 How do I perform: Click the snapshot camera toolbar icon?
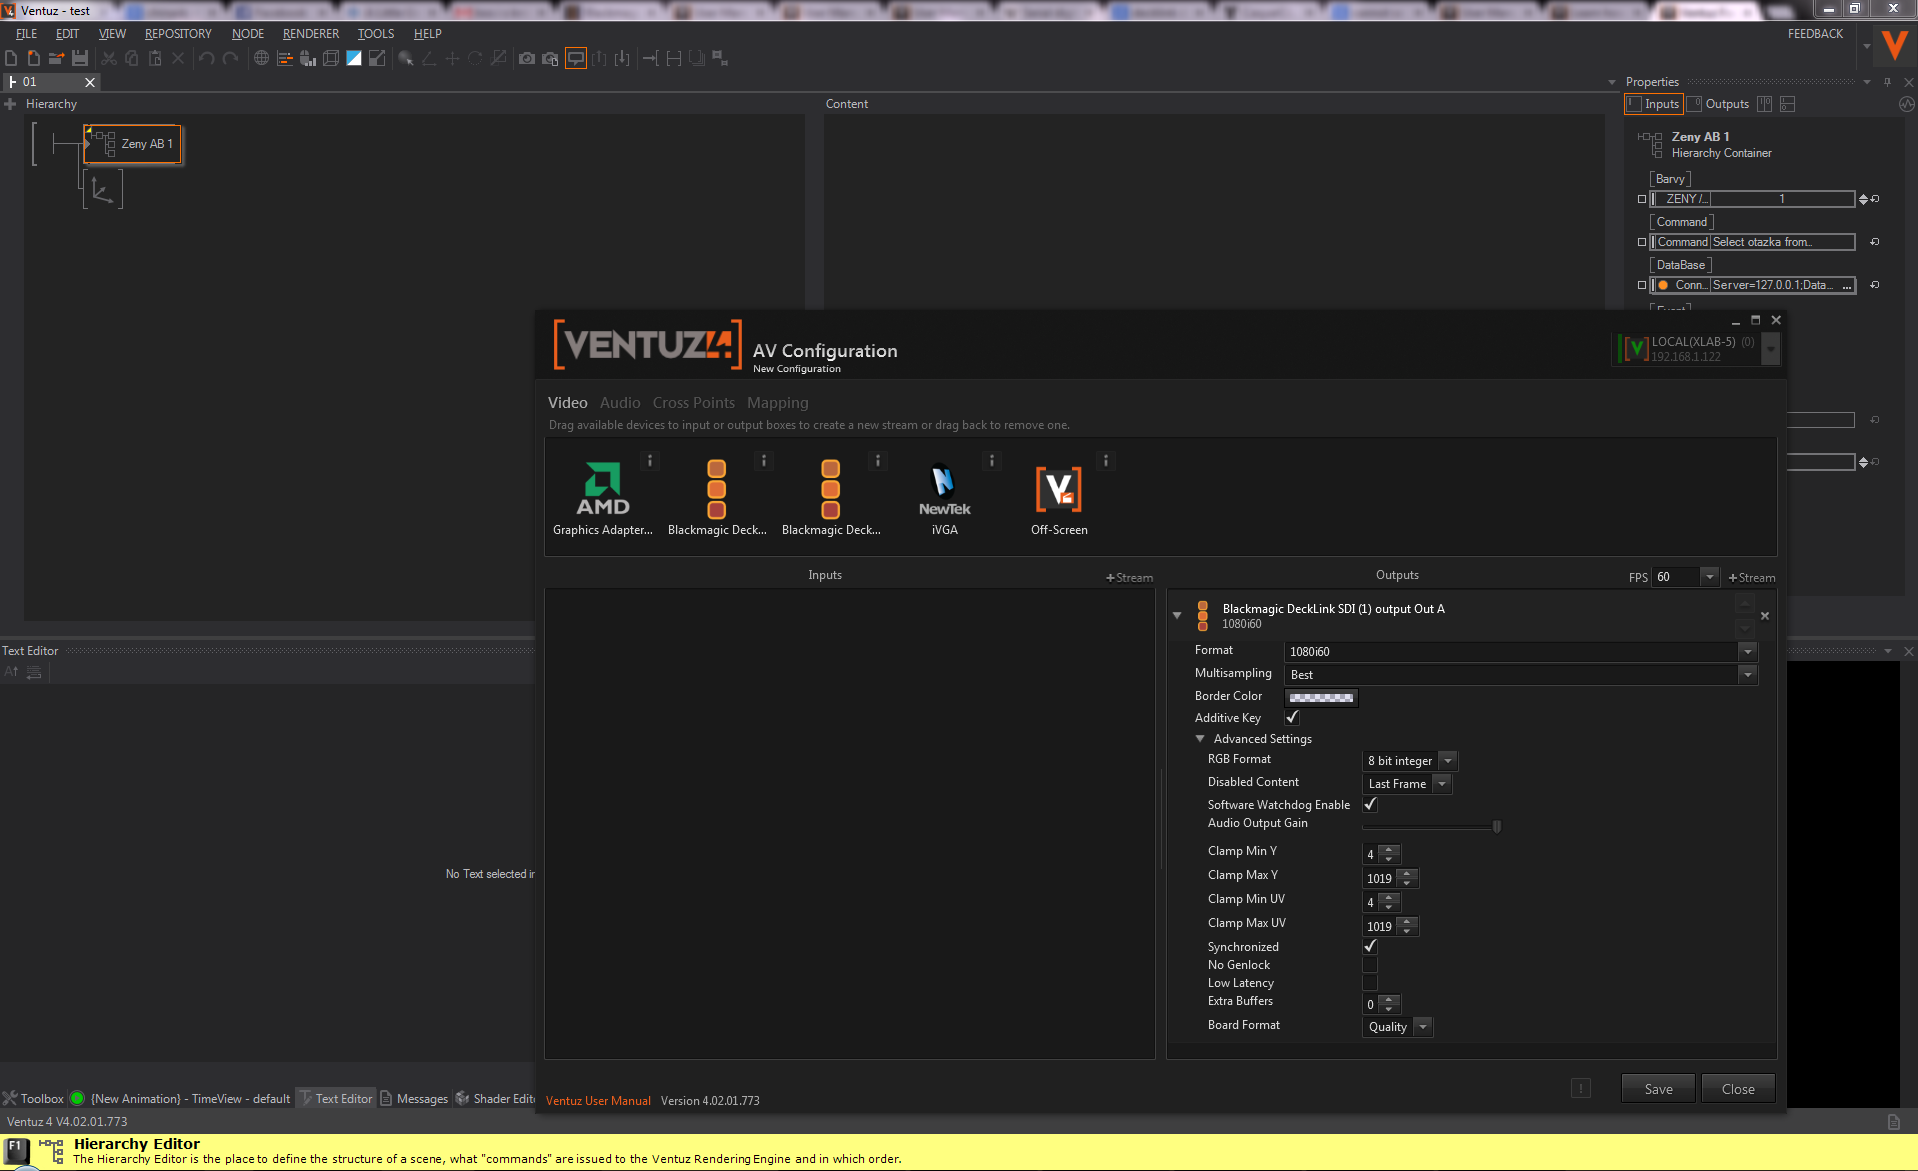pyautogui.click(x=526, y=59)
